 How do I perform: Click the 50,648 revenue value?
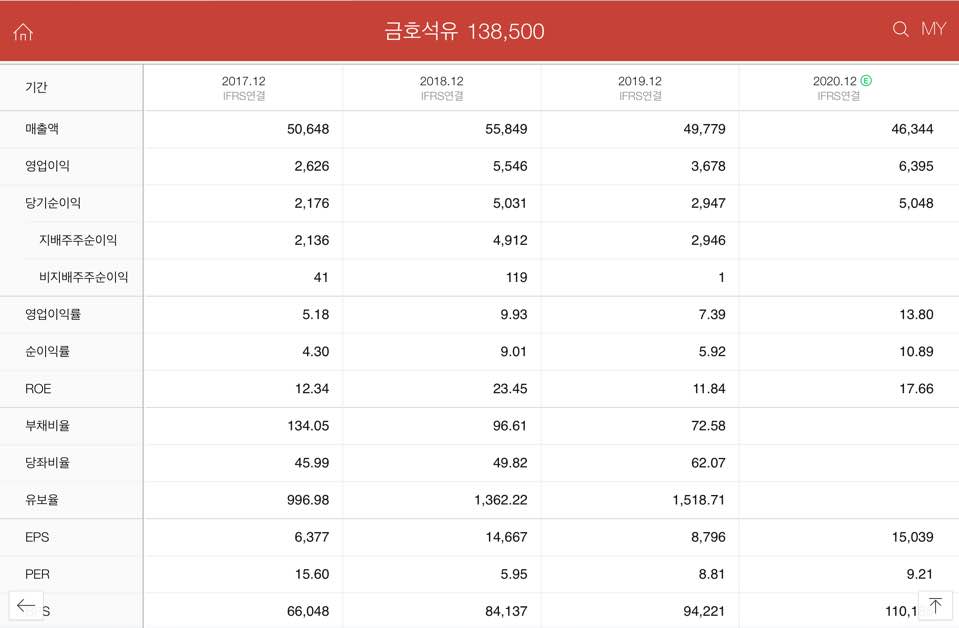(x=308, y=129)
